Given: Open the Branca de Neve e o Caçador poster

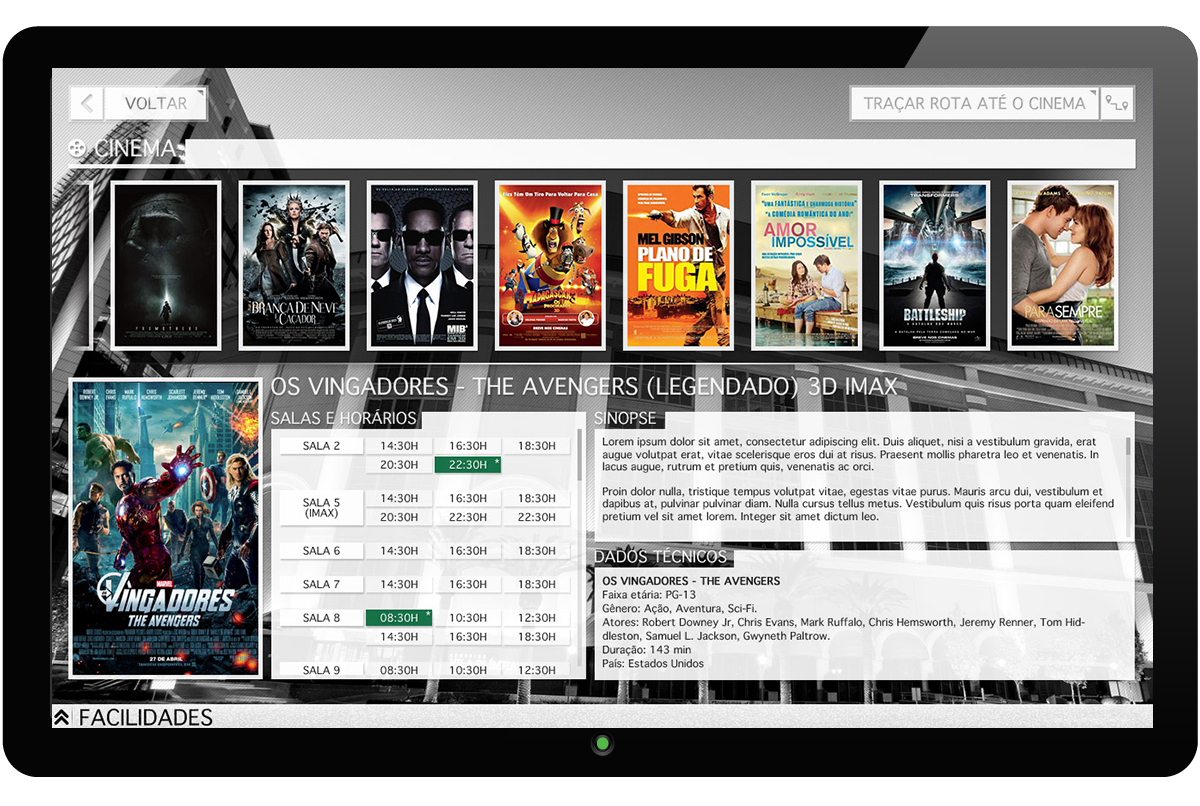Looking at the screenshot, I should click(294, 265).
